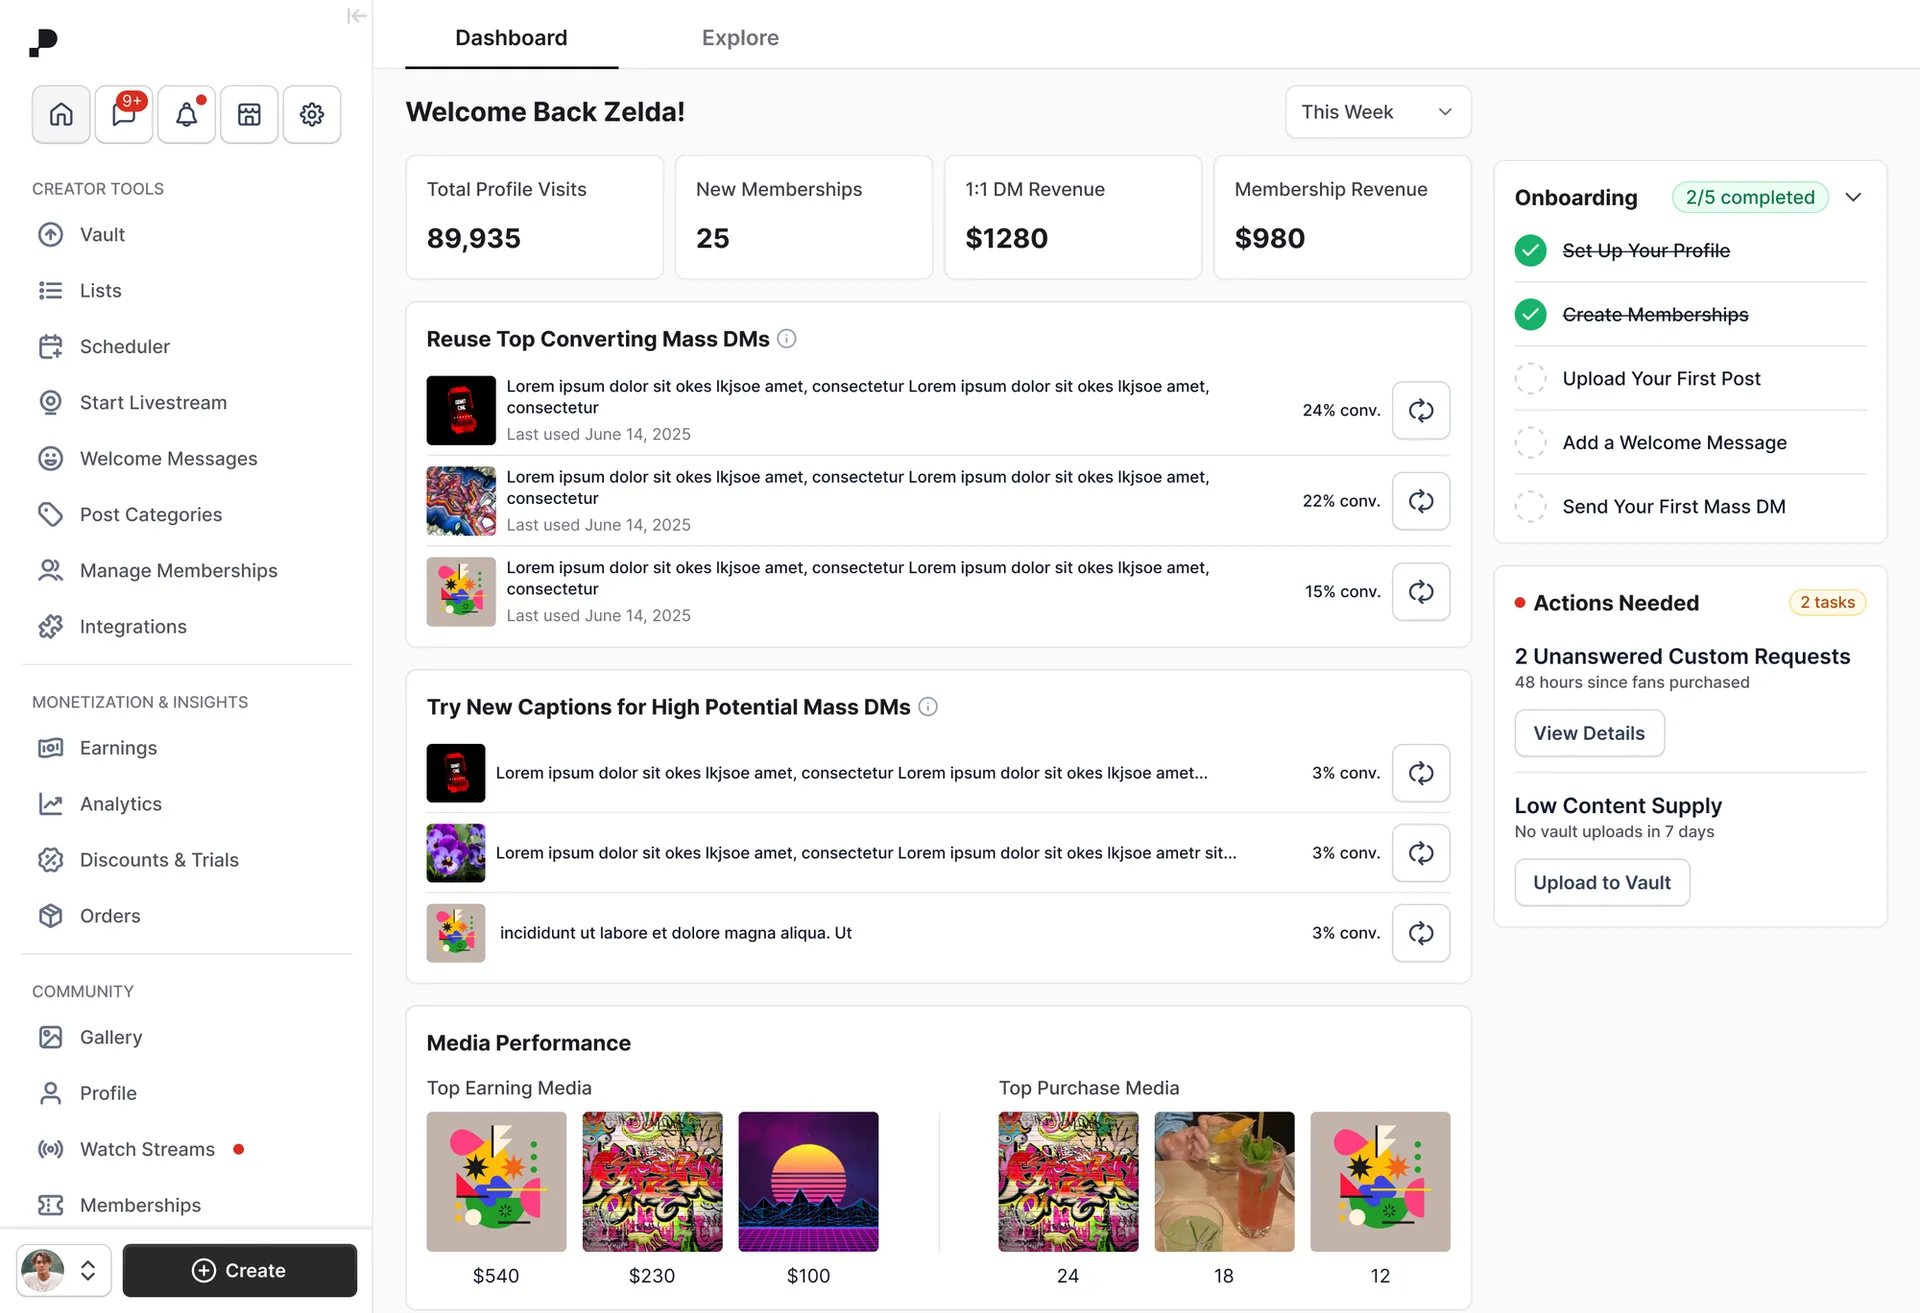
Task: Open the This Week time range dropdown
Action: click(x=1377, y=112)
